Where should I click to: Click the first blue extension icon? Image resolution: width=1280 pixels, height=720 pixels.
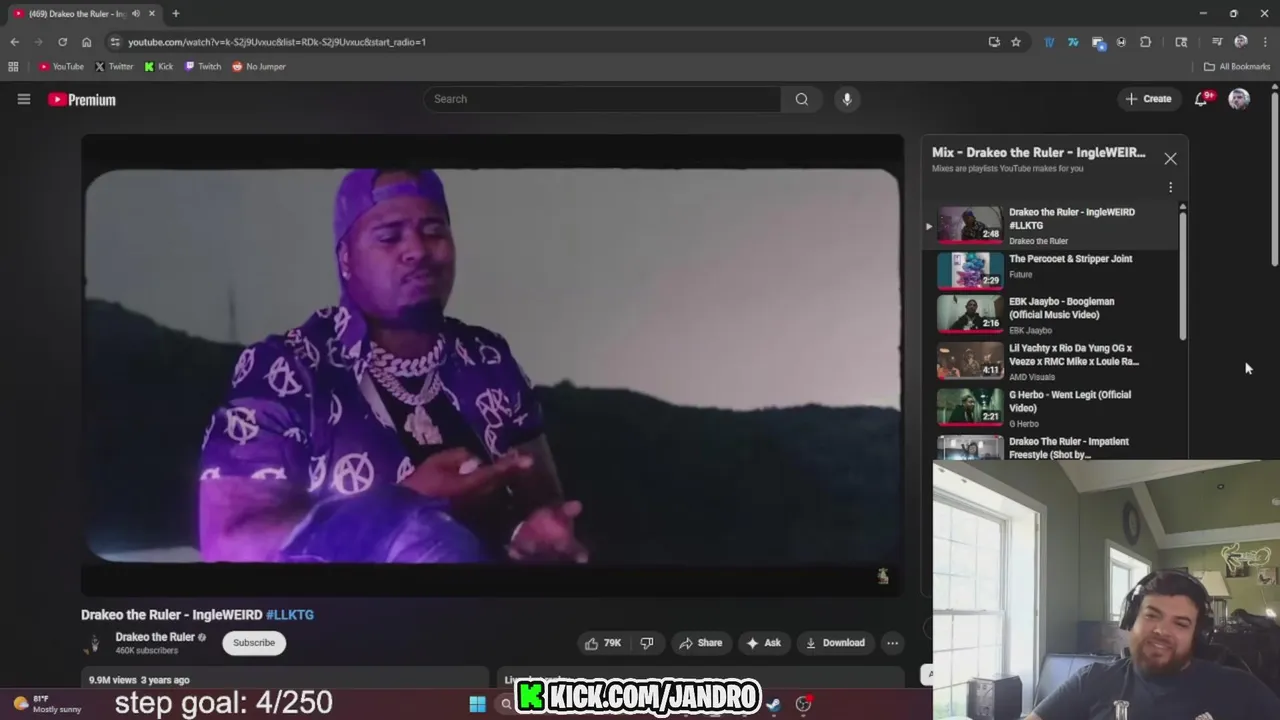click(1049, 42)
